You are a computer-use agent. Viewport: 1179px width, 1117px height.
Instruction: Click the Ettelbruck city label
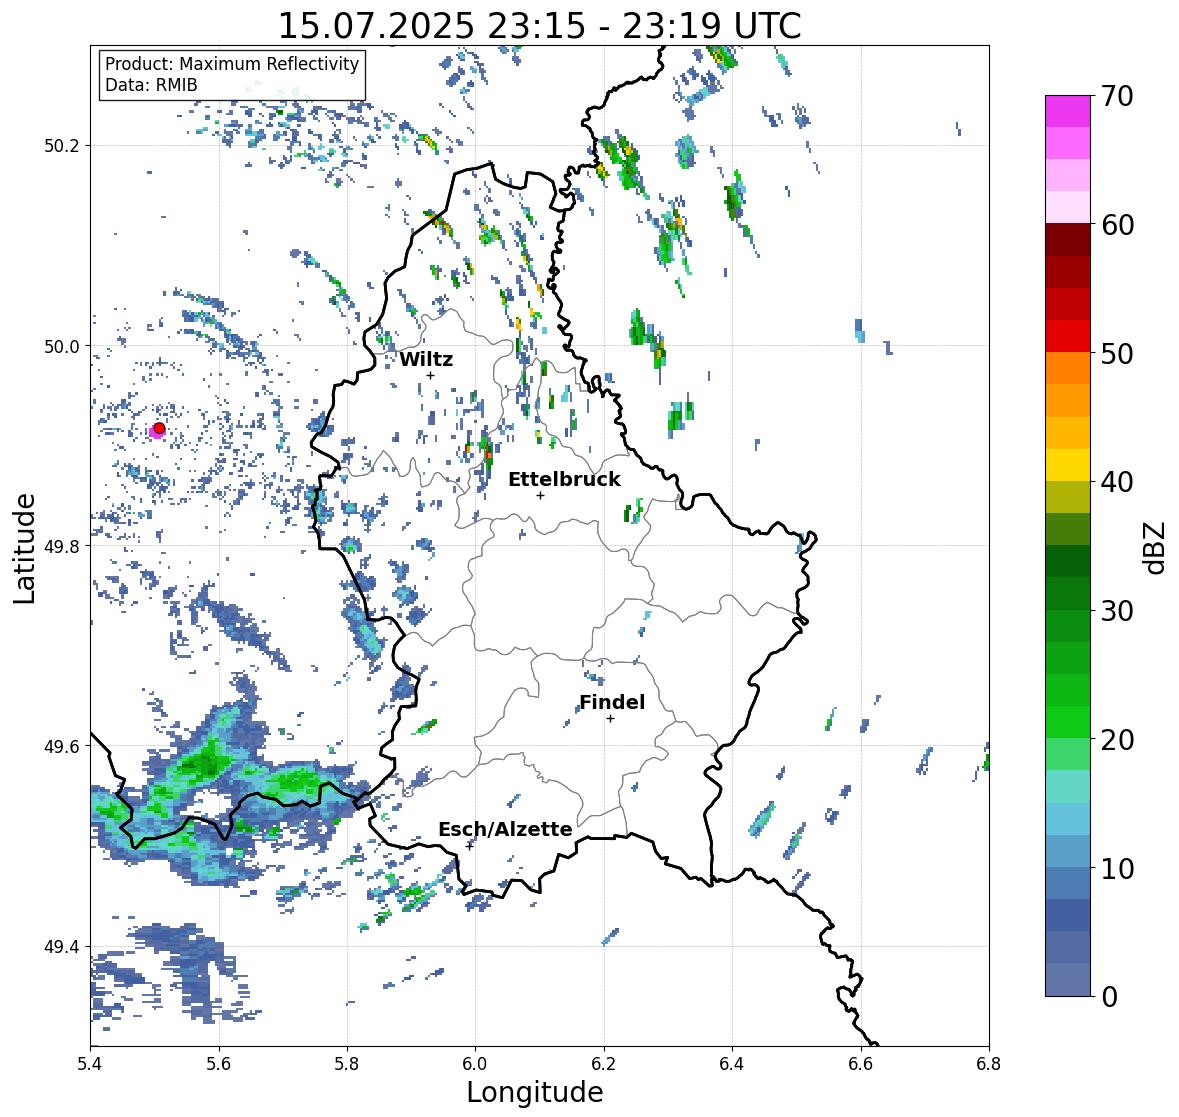pos(564,479)
